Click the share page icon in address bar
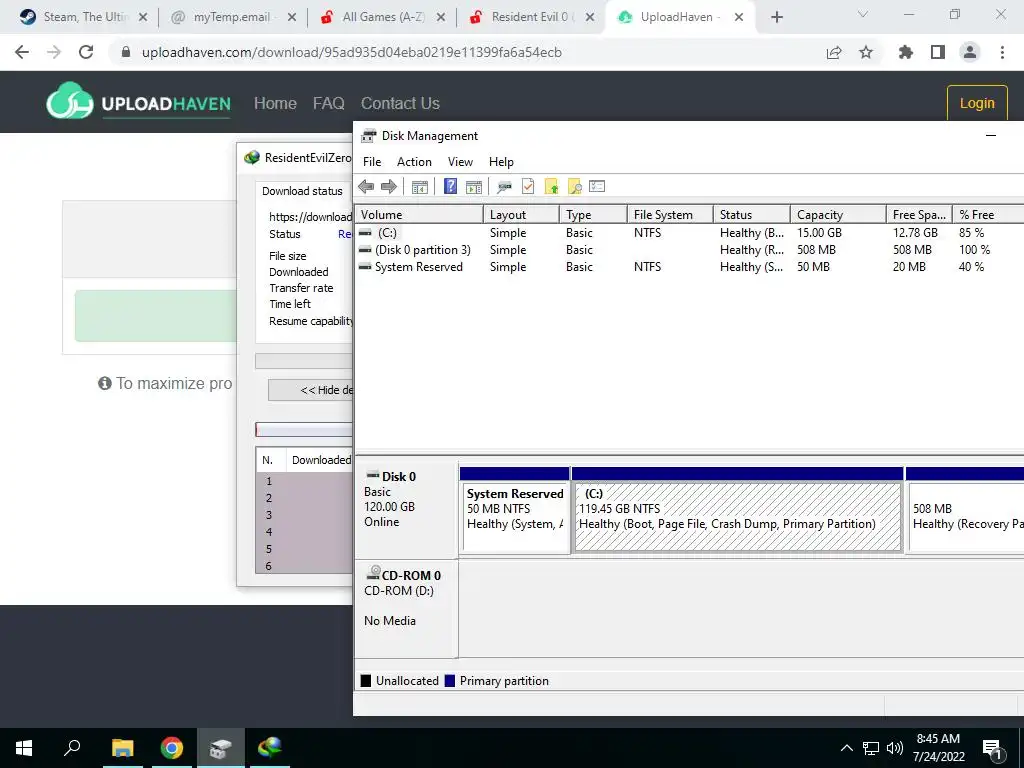1024x768 pixels. [834, 52]
